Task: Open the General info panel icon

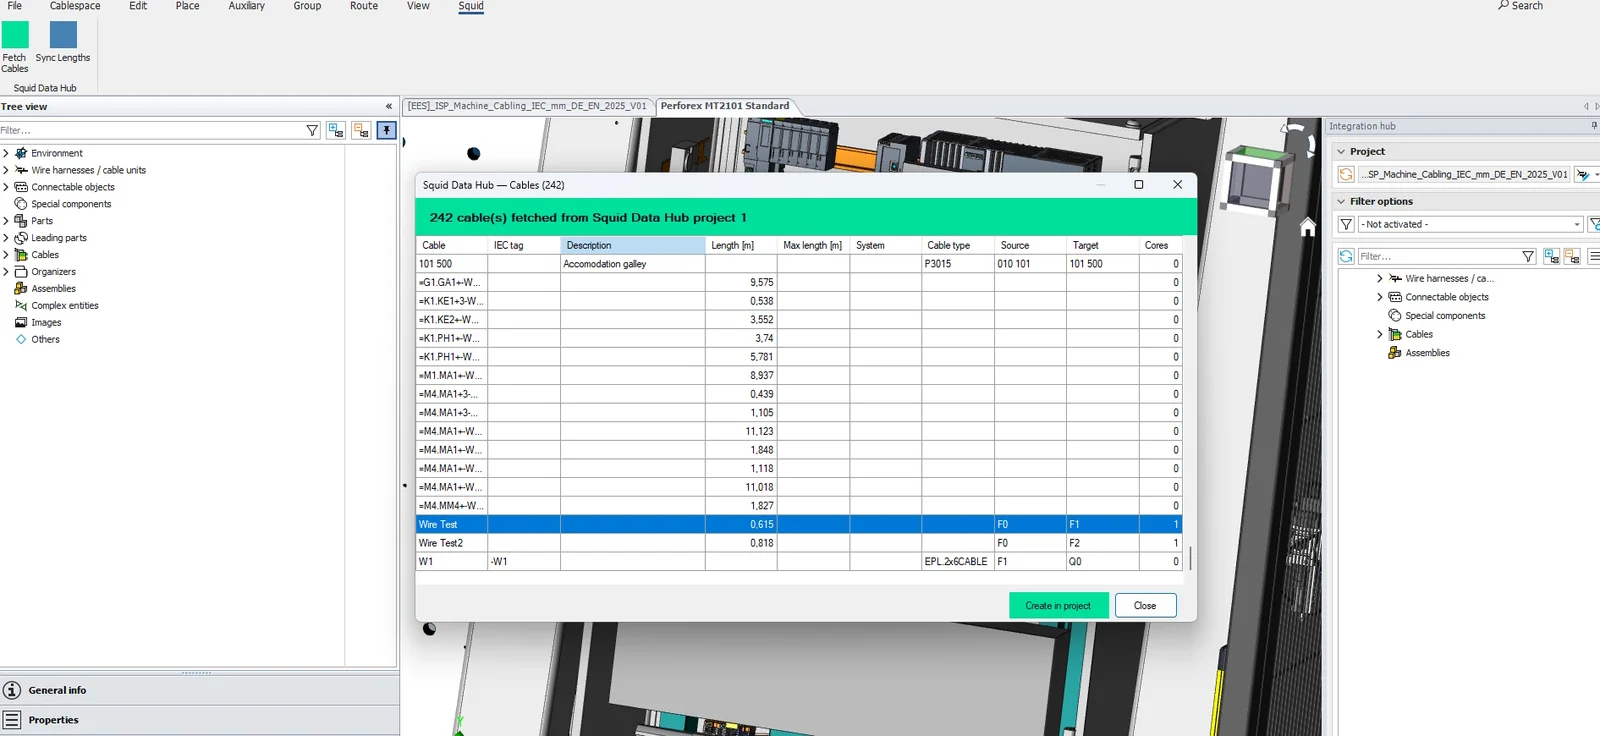Action: (x=12, y=690)
